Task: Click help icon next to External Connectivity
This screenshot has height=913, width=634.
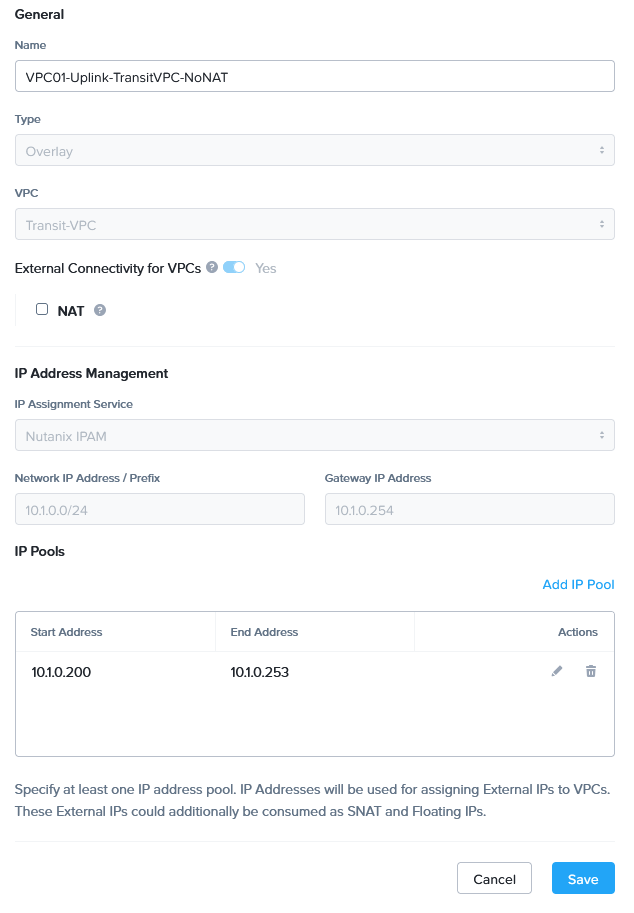Action: click(211, 268)
